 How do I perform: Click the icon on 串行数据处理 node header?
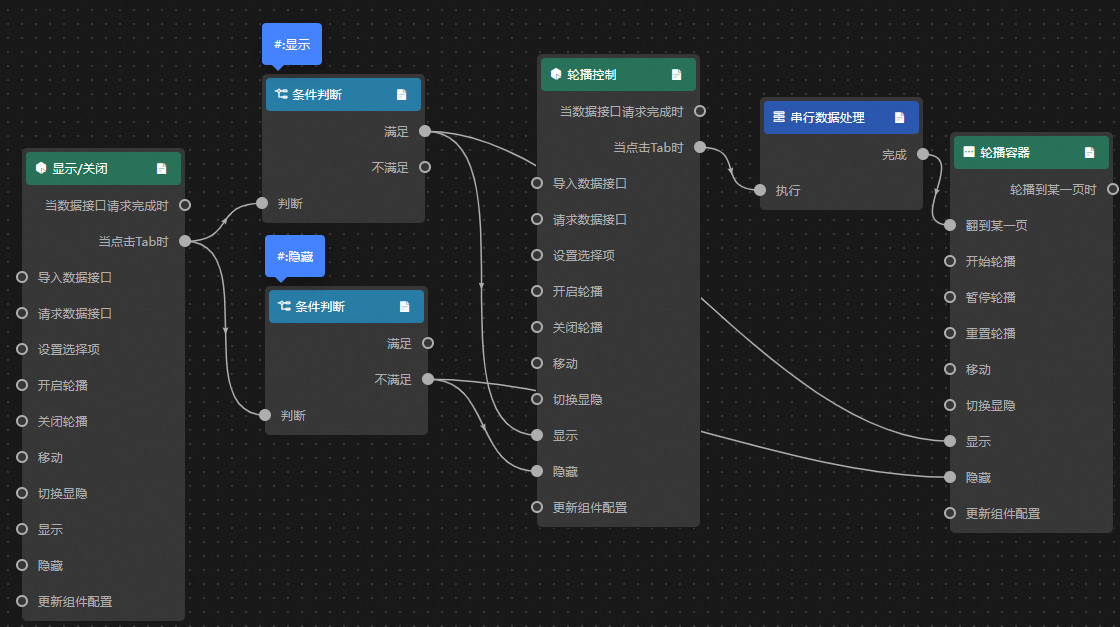[779, 117]
